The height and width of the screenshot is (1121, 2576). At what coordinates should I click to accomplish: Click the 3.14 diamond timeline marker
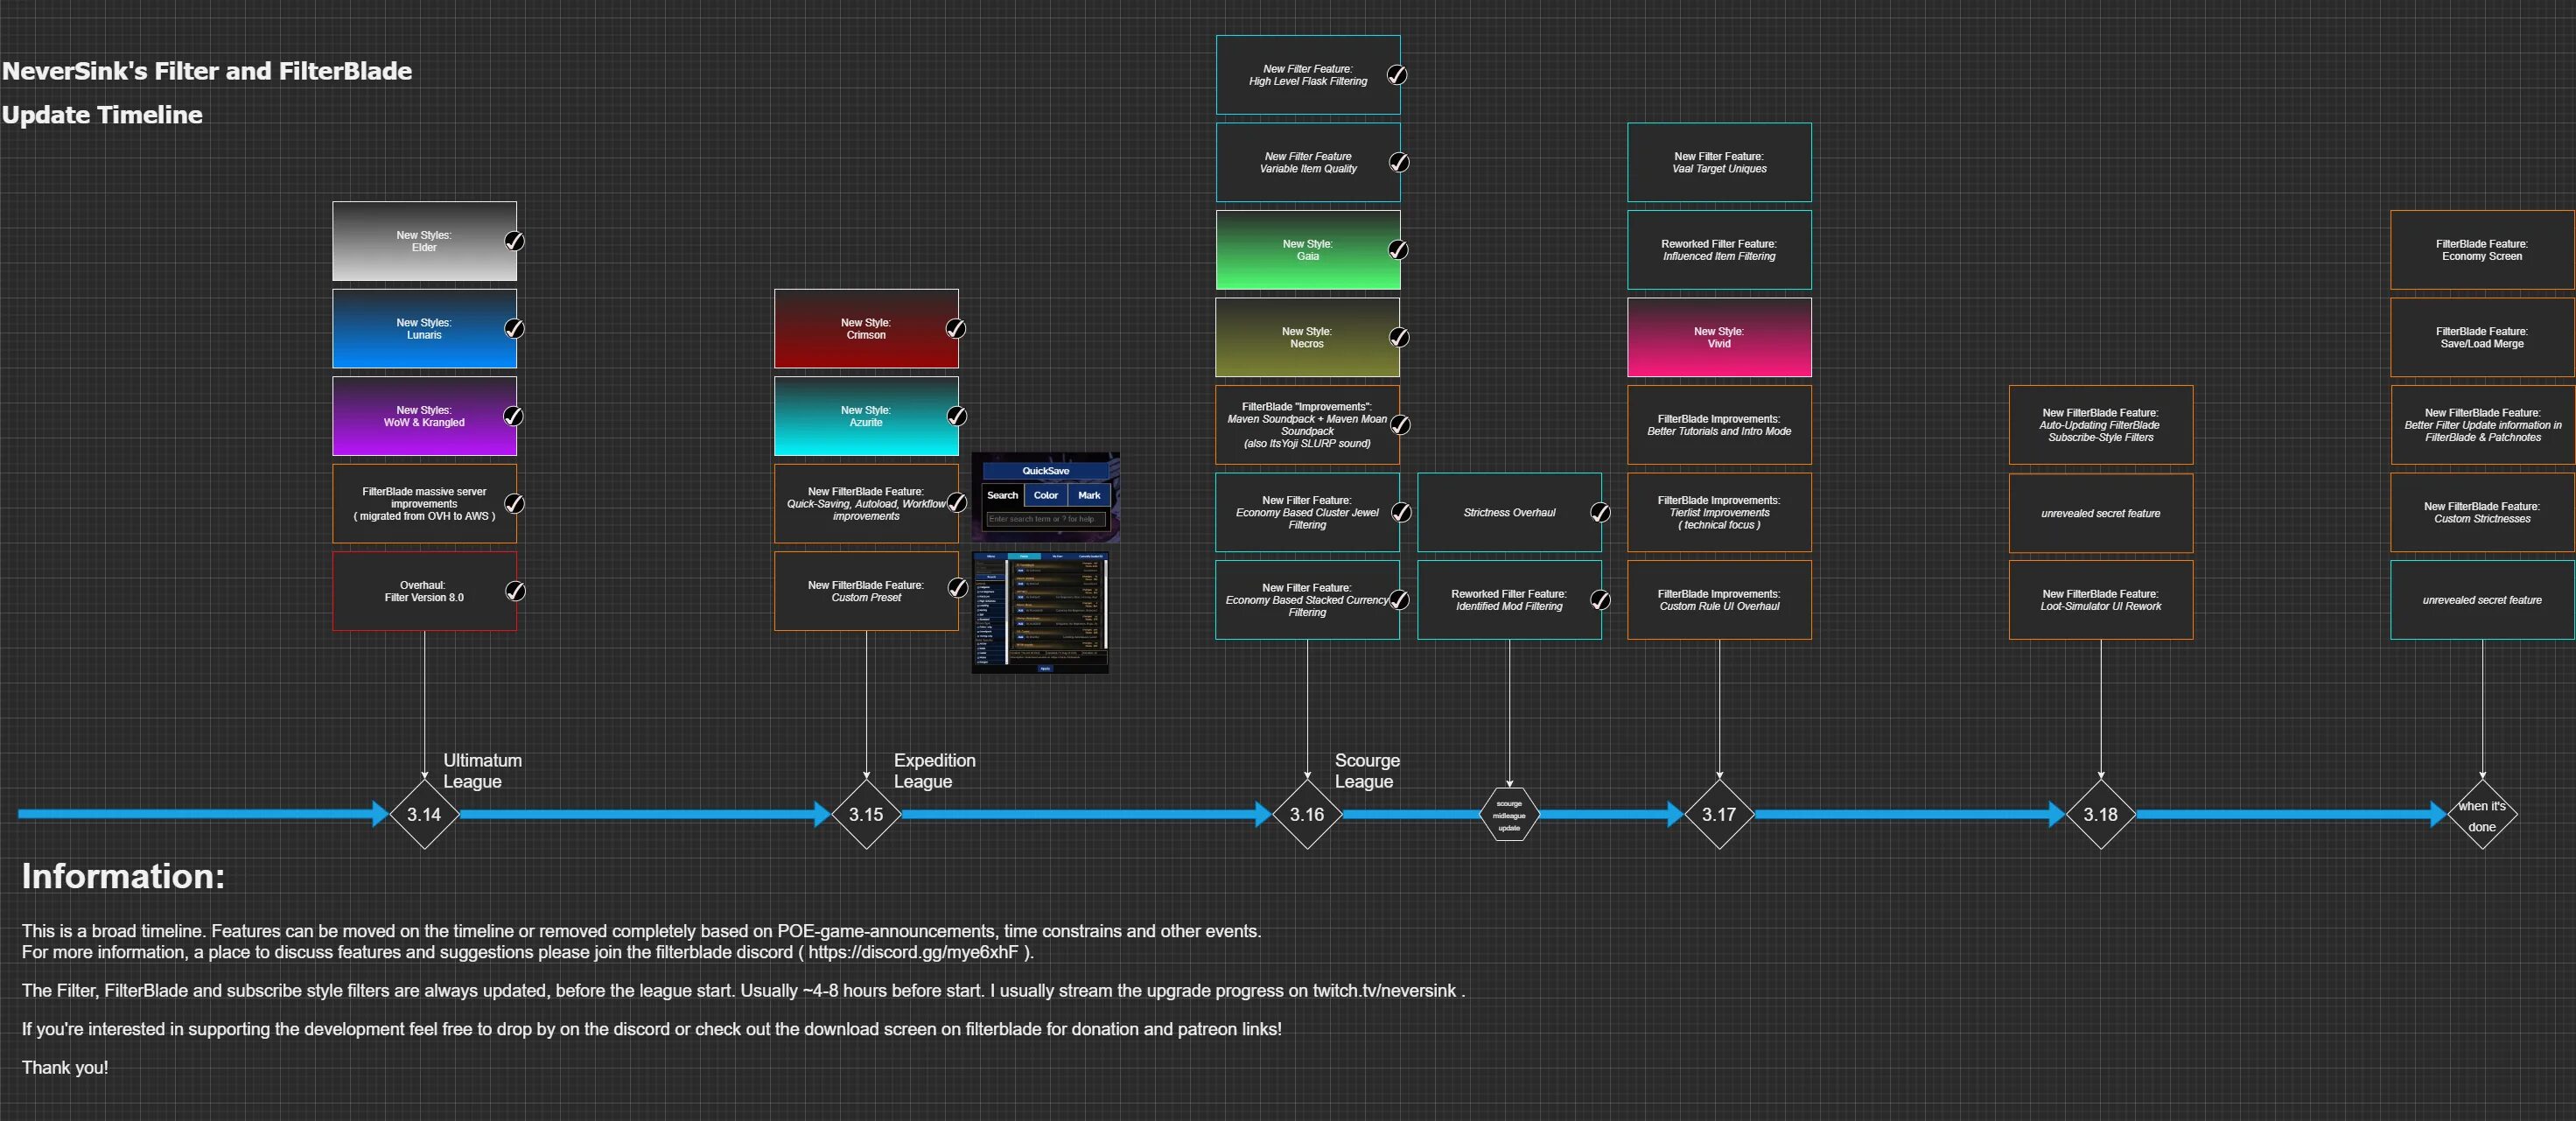coord(424,814)
